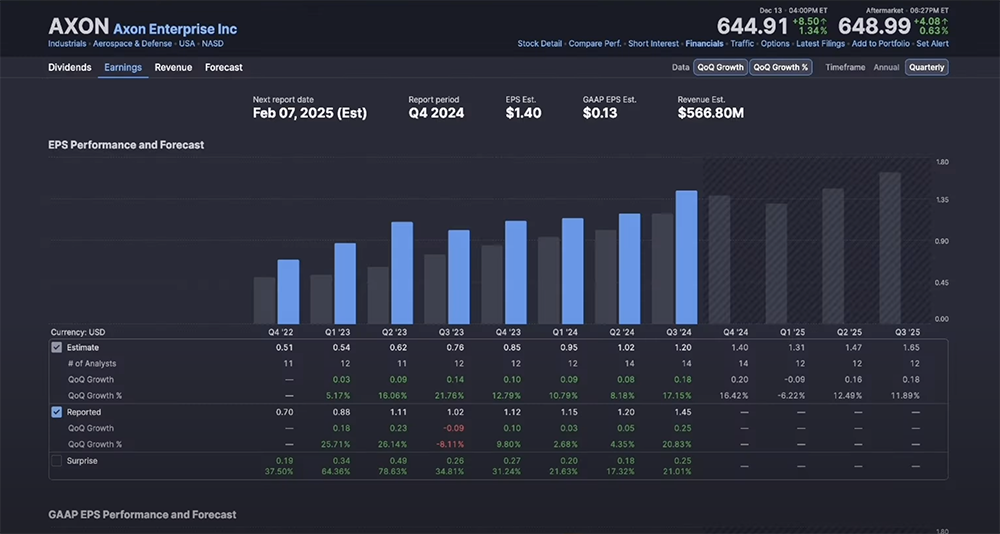Click next report date Feb 07, 2025
This screenshot has width=1000, height=534.
pyautogui.click(x=309, y=114)
